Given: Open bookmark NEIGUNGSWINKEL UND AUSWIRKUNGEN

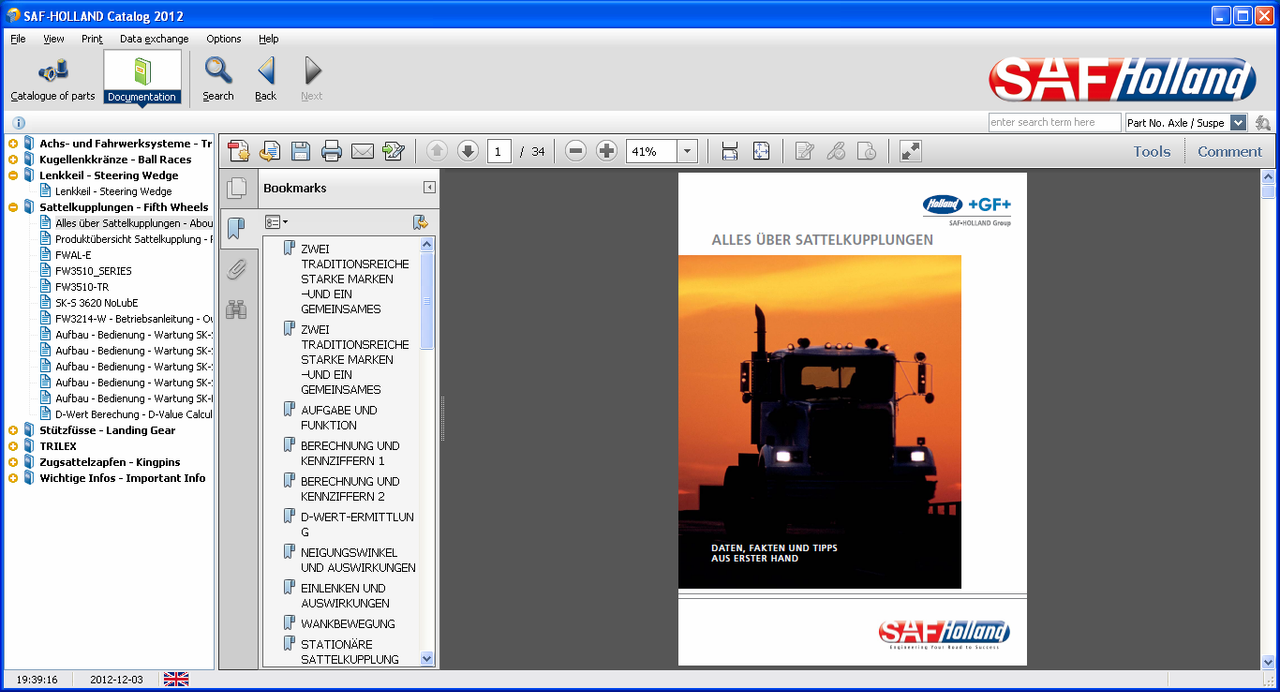Looking at the screenshot, I should coord(358,560).
